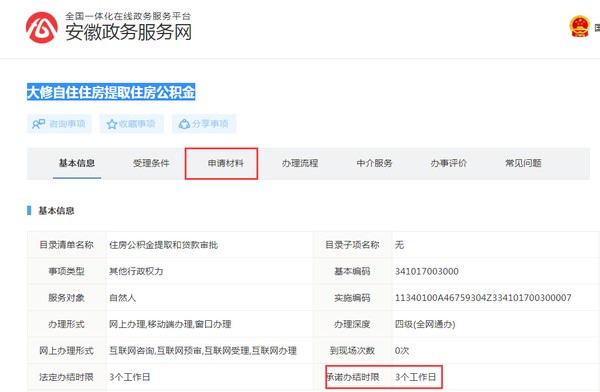Click the share icon in 分享事项 button
600x392 pixels.
(x=184, y=124)
